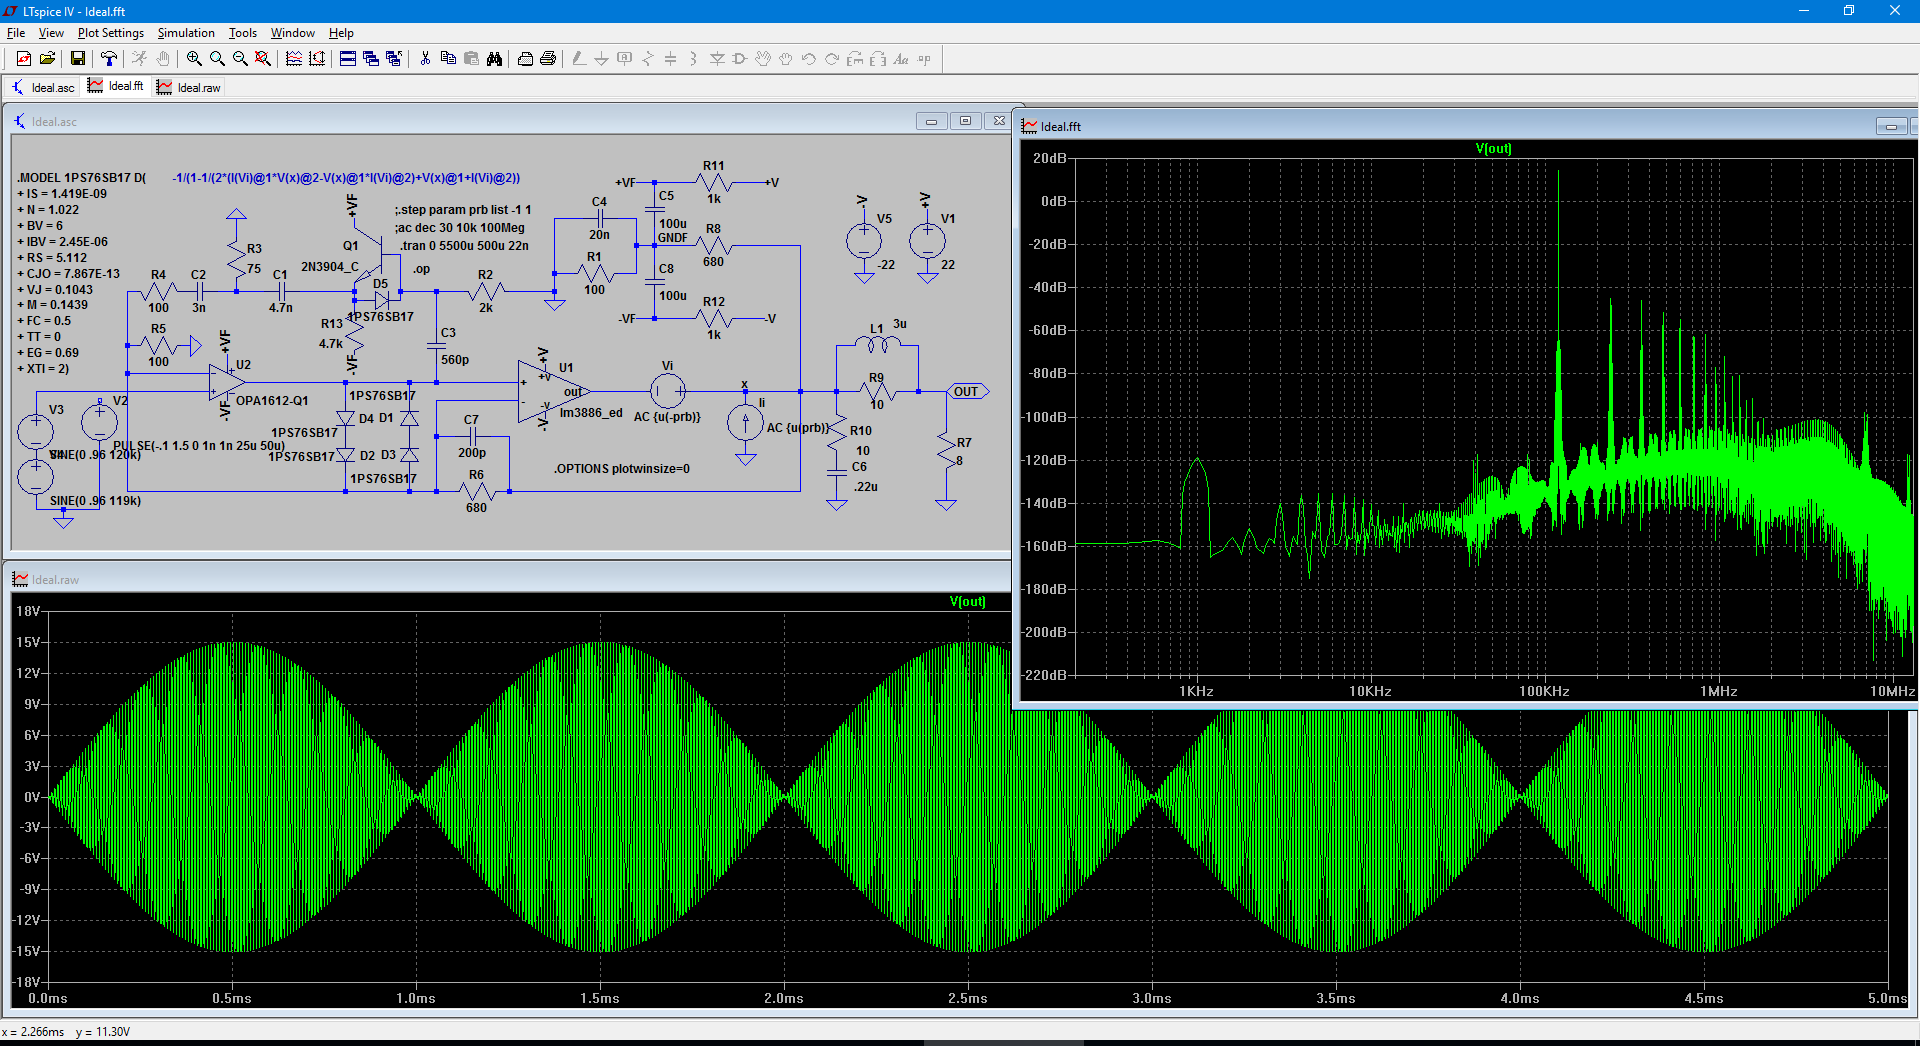Image resolution: width=1920 pixels, height=1046 pixels.
Task: Open the Plot Settings menu
Action: click(x=110, y=33)
